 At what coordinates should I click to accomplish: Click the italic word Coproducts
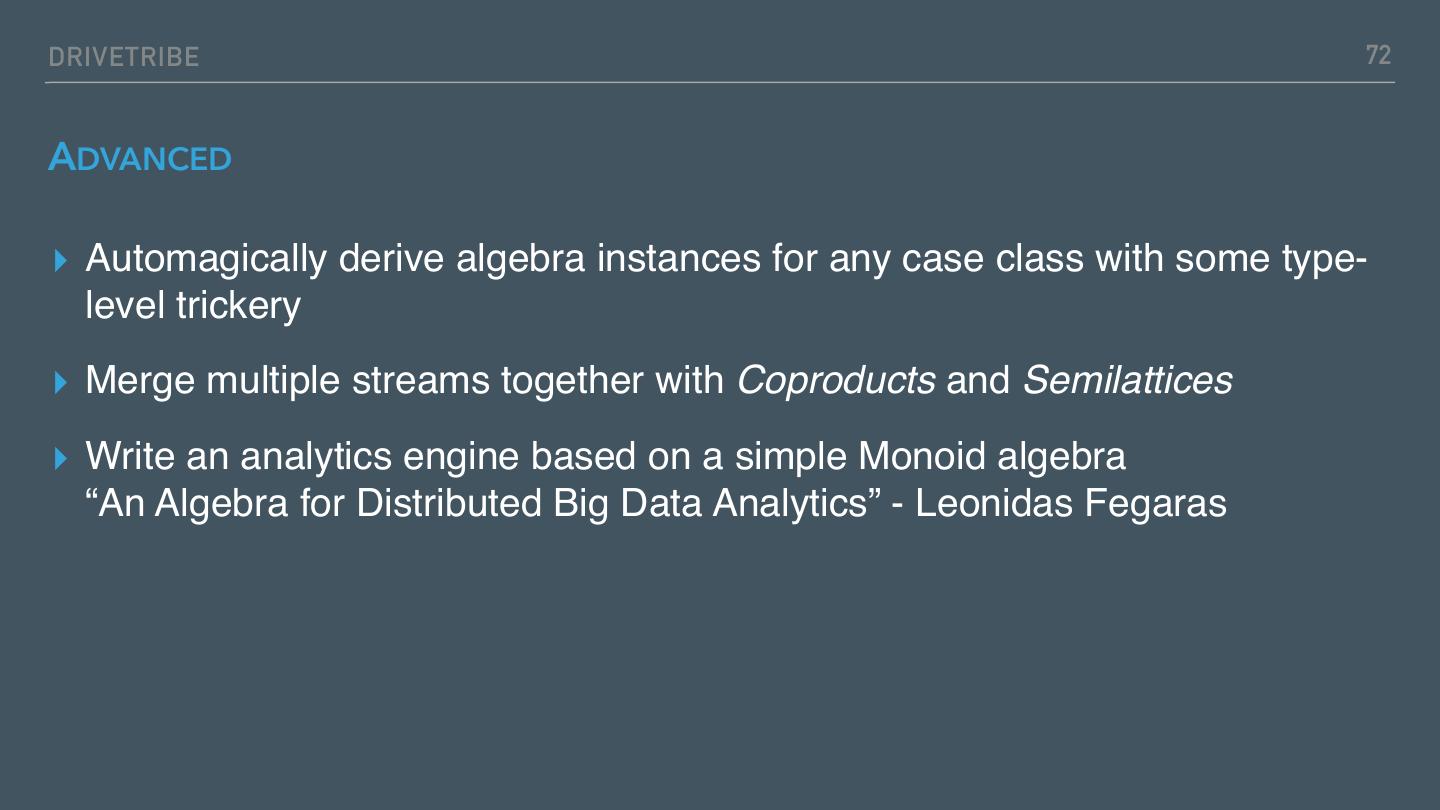835,381
